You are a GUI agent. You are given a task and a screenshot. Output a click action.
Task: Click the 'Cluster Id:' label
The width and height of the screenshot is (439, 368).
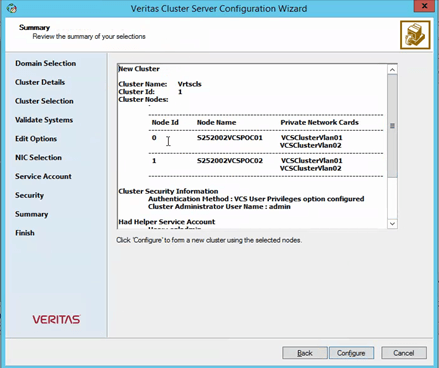136,92
